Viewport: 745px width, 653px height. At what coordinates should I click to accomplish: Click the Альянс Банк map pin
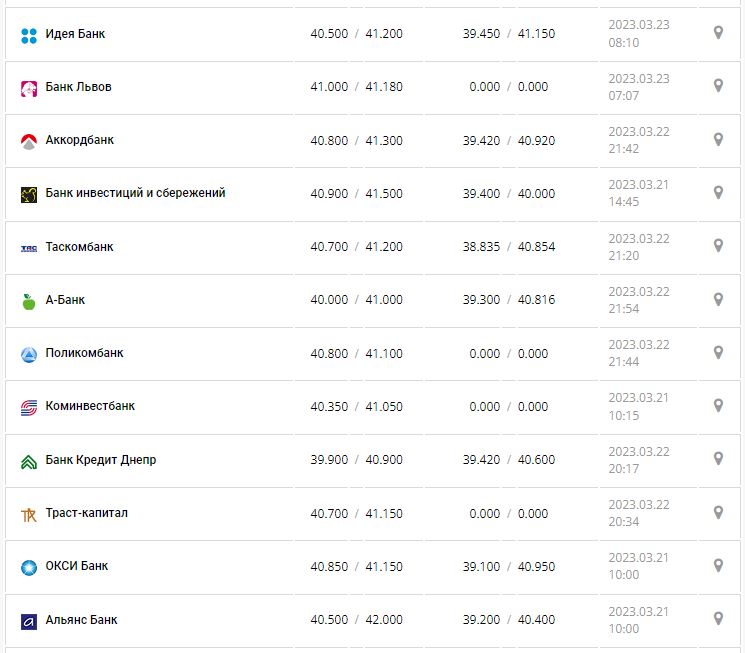[718, 619]
